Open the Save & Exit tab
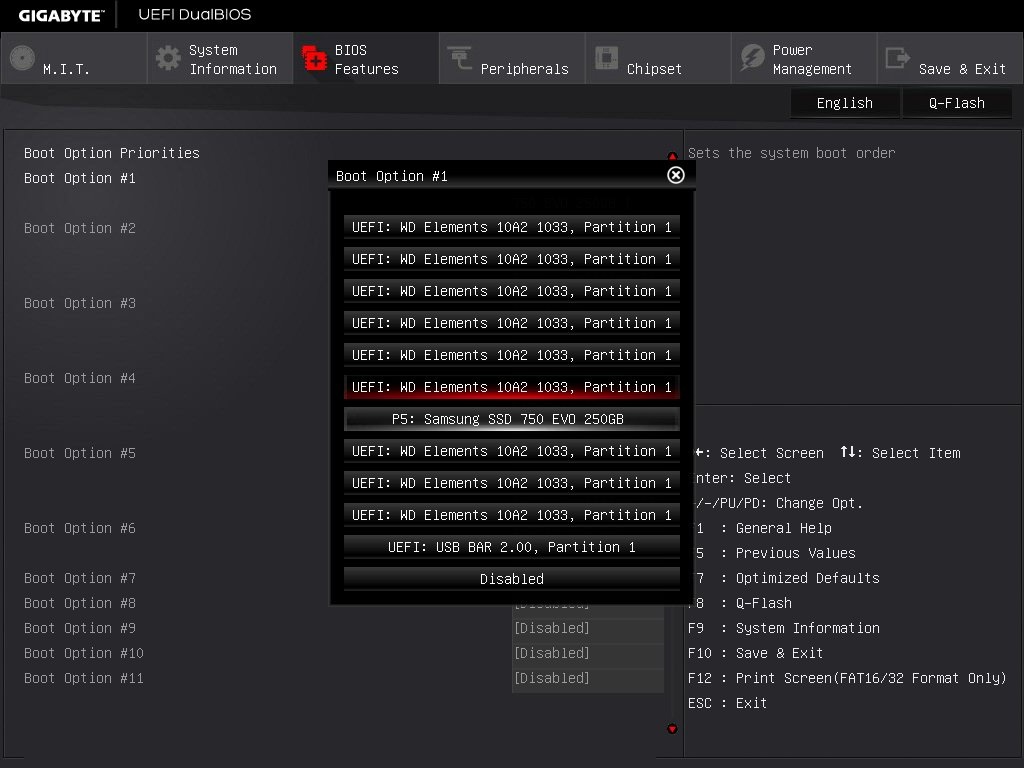 [950, 58]
